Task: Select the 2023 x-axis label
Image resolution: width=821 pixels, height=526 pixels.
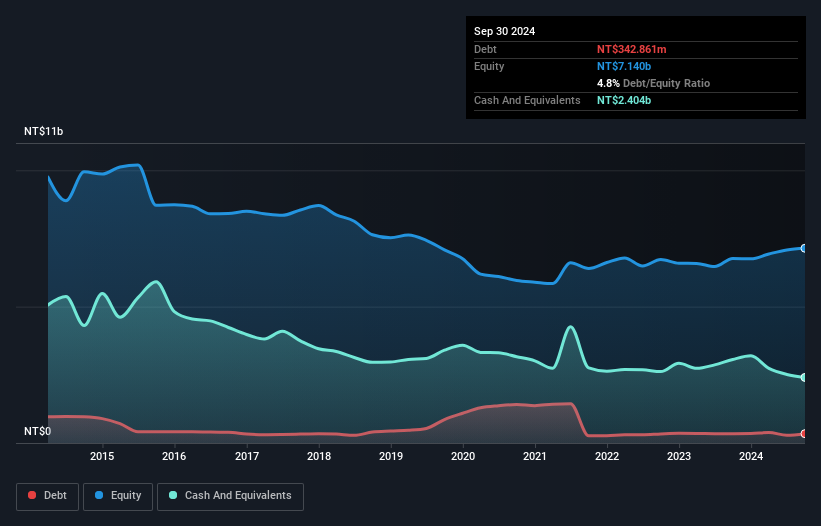Action: (x=679, y=456)
